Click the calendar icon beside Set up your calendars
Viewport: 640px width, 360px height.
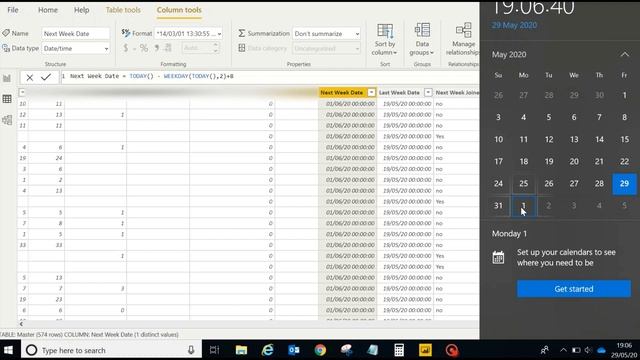click(x=498, y=258)
